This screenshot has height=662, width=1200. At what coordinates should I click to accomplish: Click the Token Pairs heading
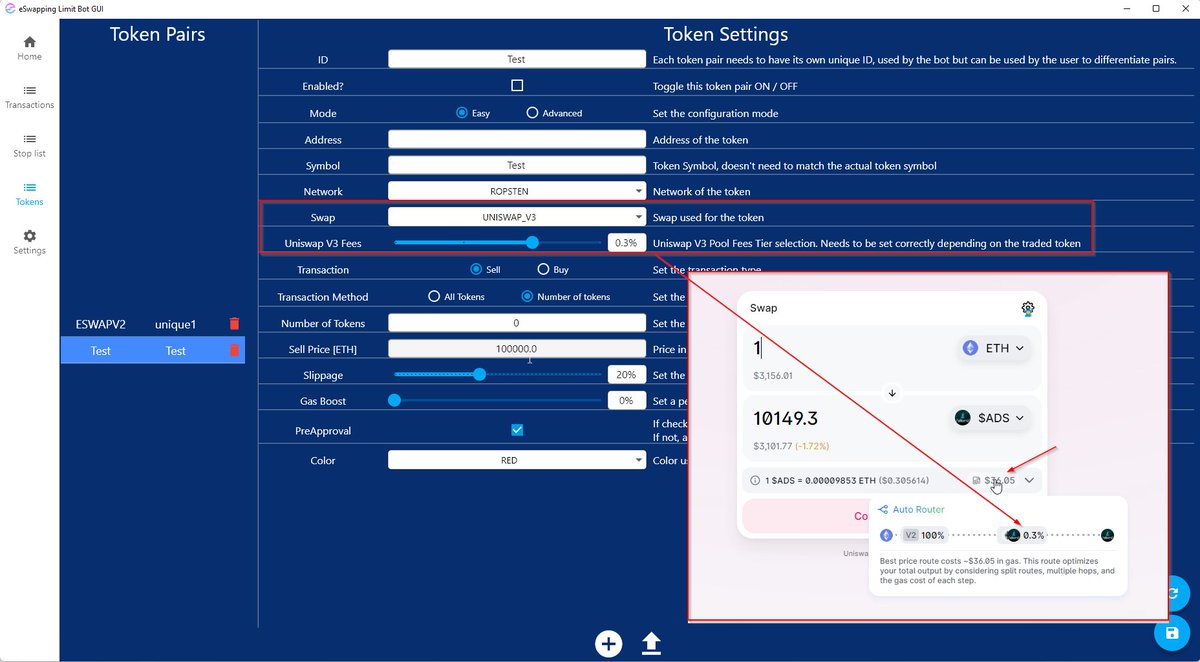click(157, 34)
